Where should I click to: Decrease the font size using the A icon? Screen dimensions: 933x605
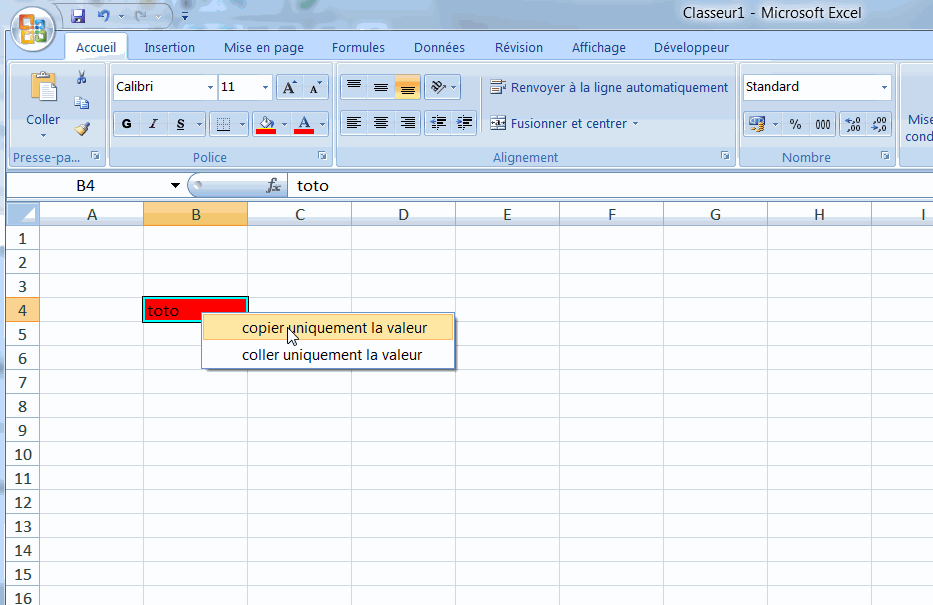tap(313, 88)
